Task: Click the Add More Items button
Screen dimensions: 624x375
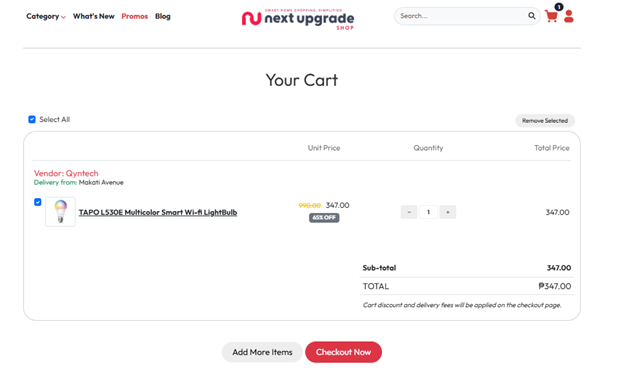Action: point(262,352)
